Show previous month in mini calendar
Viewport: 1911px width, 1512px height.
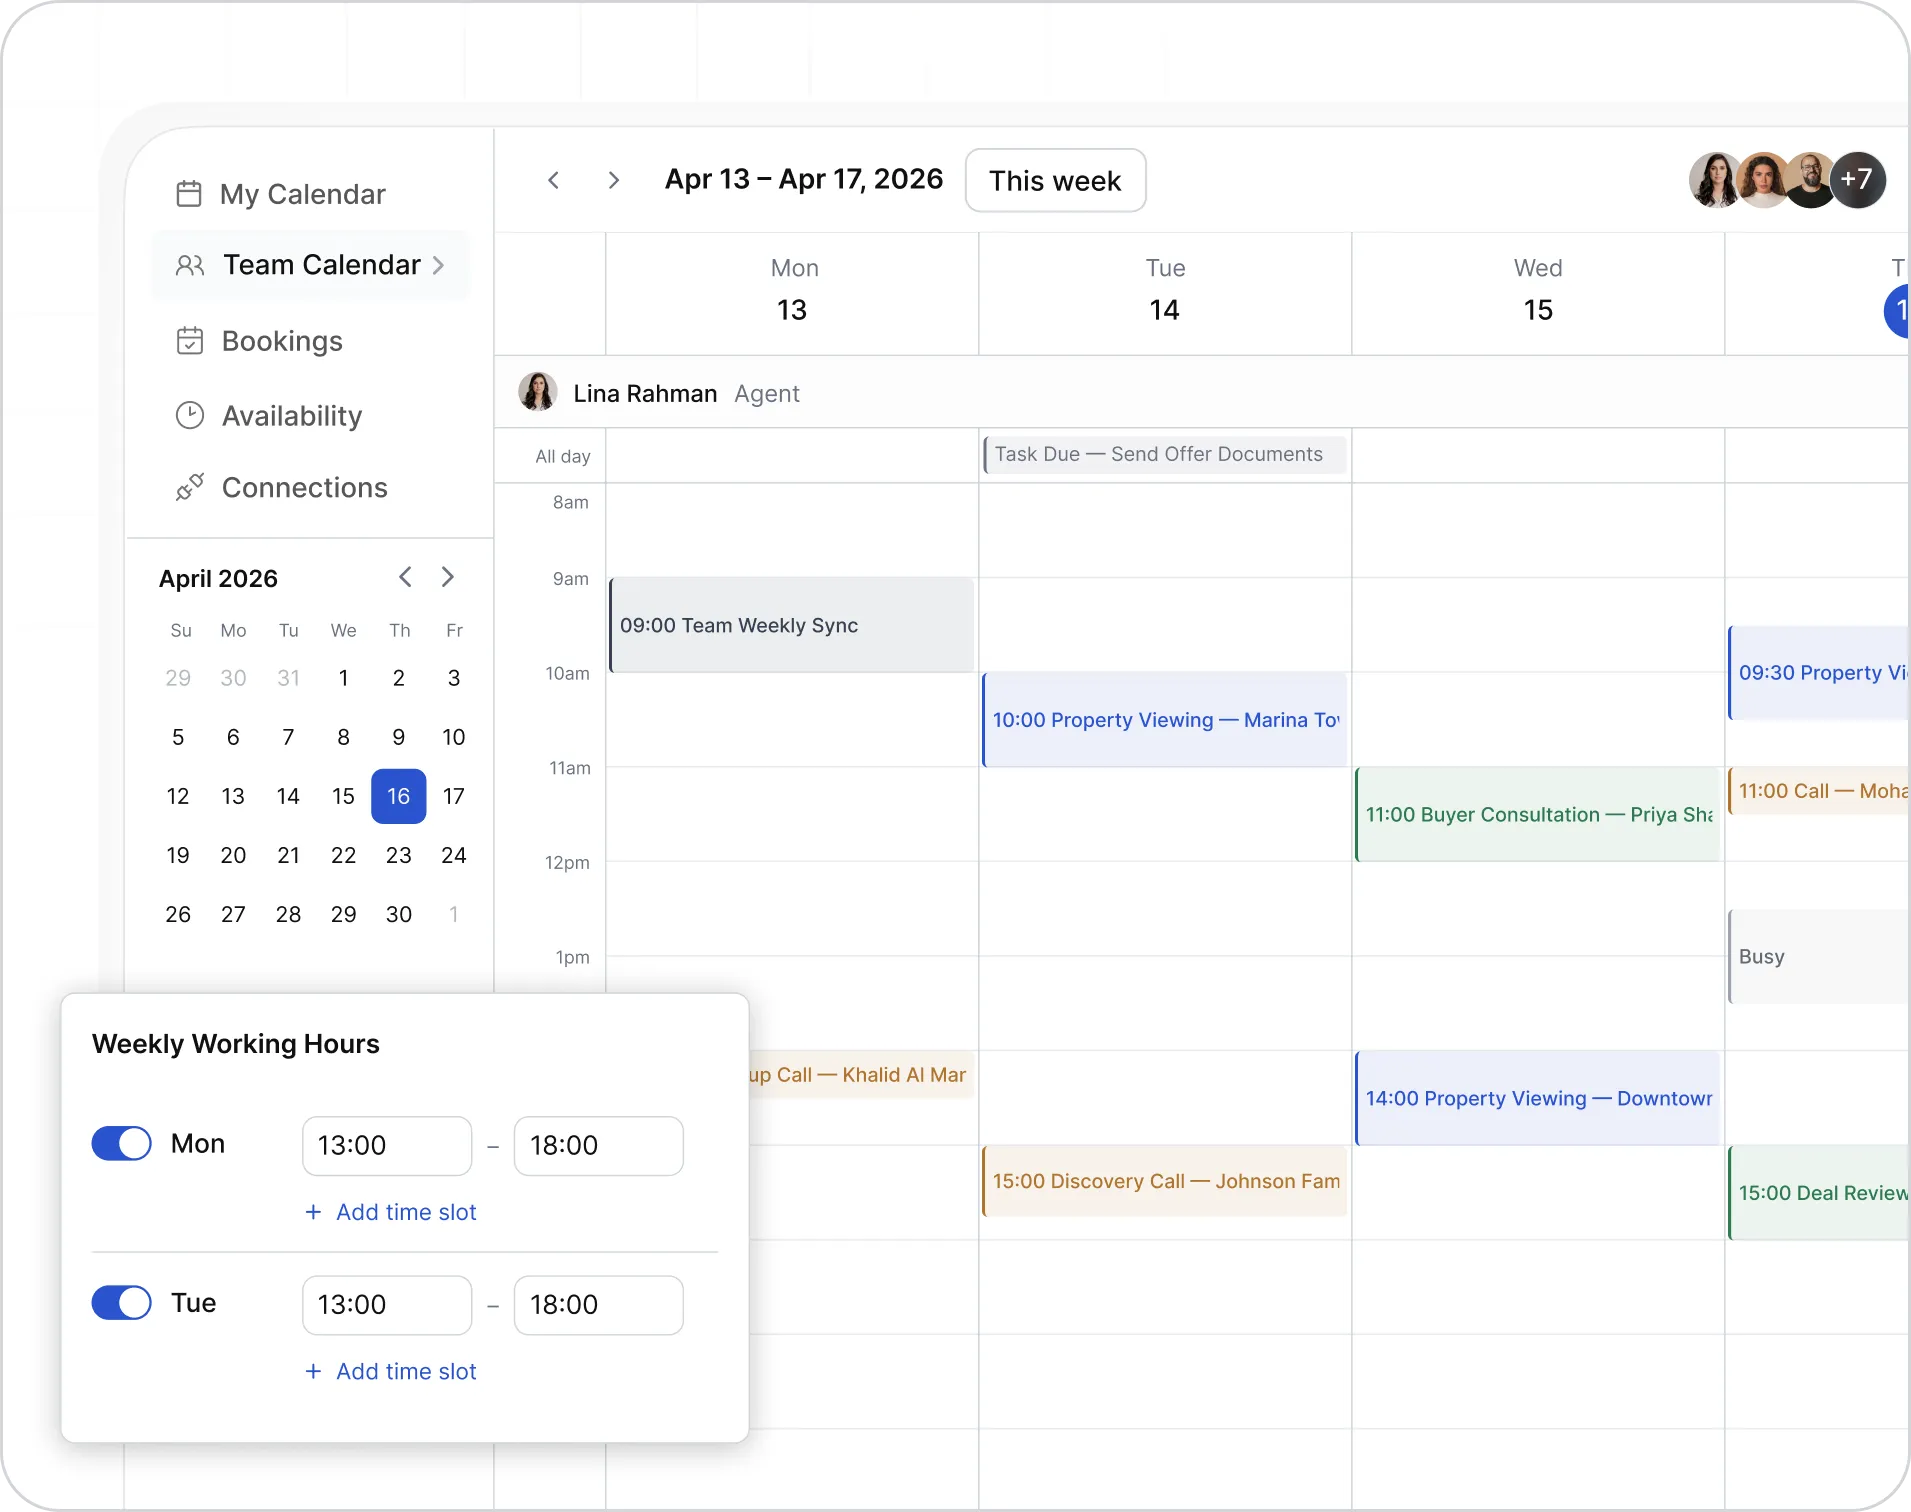405,577
